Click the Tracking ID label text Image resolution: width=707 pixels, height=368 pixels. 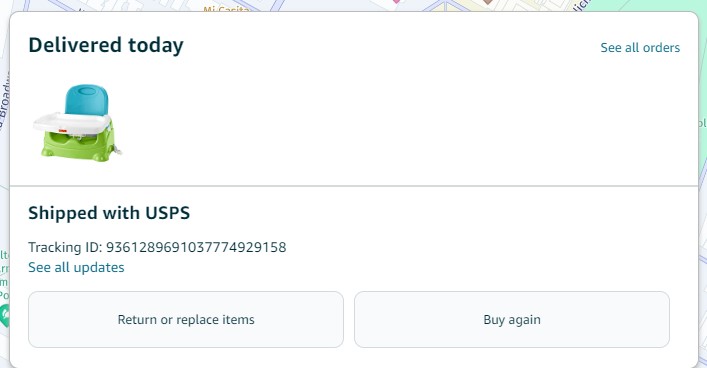pyautogui.click(x=66, y=247)
